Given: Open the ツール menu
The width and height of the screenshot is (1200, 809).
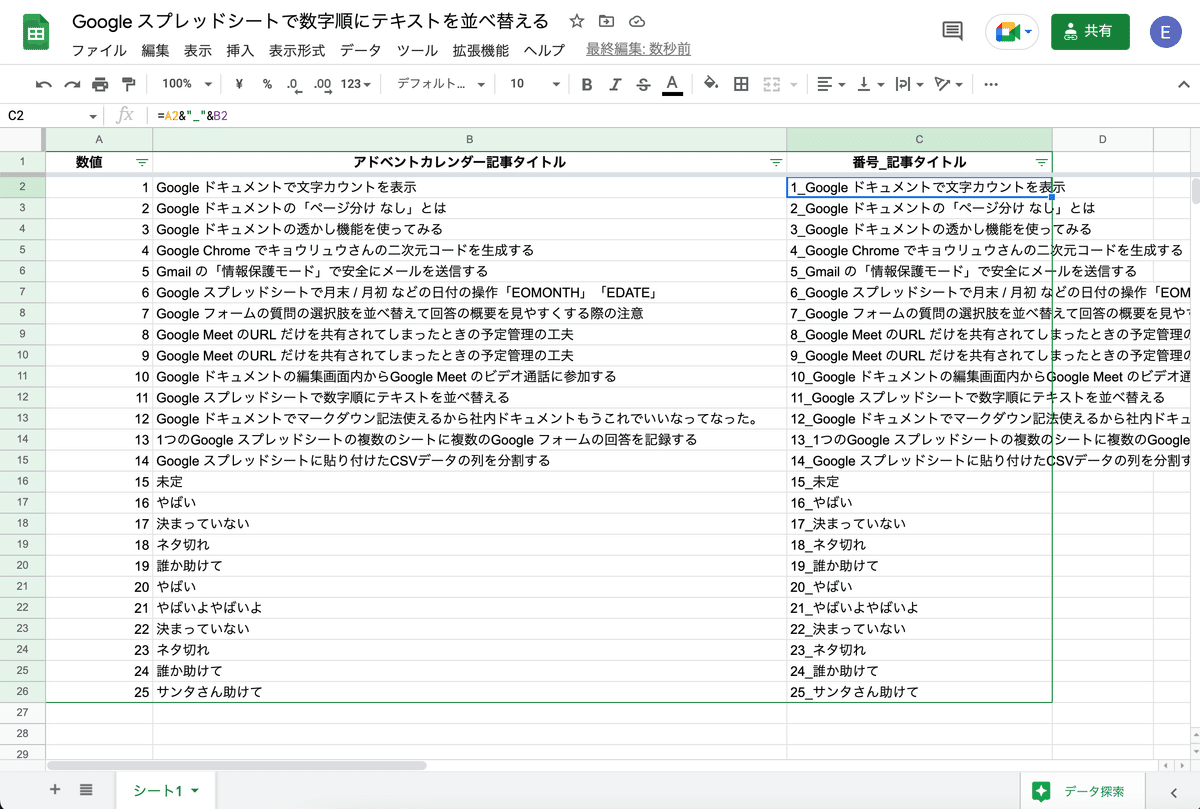Looking at the screenshot, I should pyautogui.click(x=417, y=50).
